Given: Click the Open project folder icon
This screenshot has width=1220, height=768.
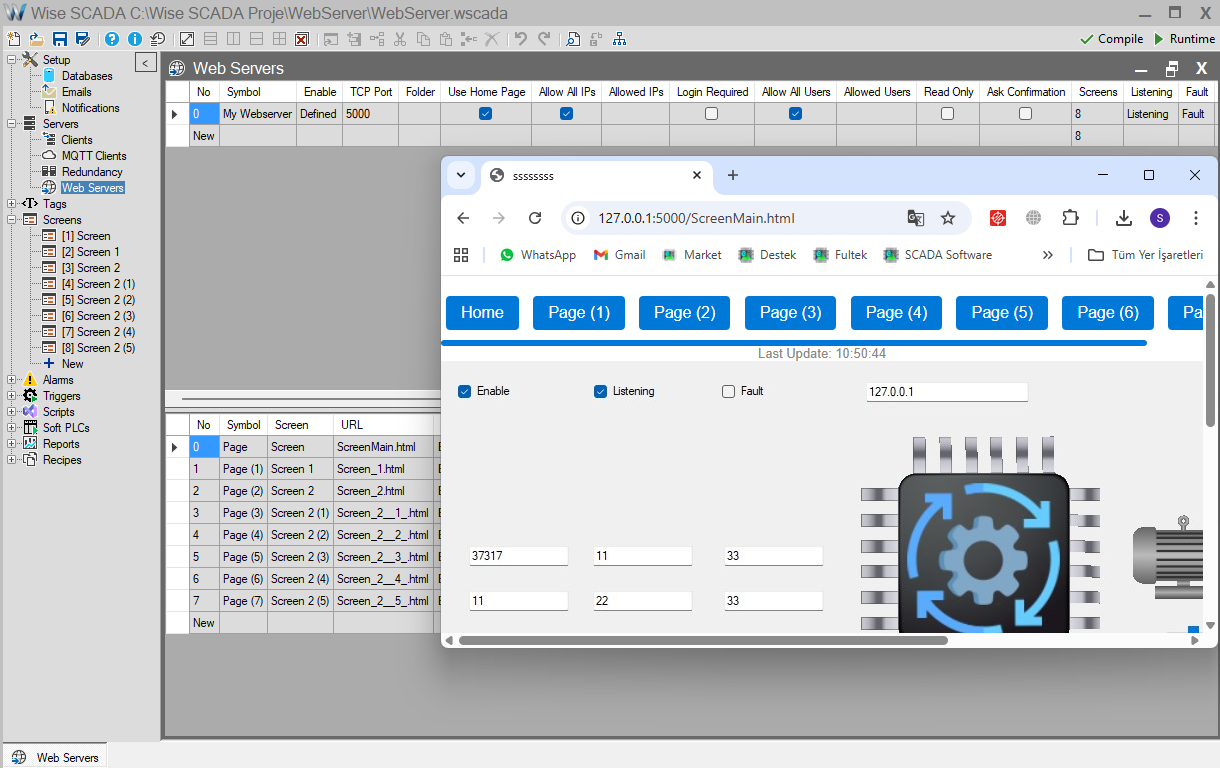Looking at the screenshot, I should point(36,39).
